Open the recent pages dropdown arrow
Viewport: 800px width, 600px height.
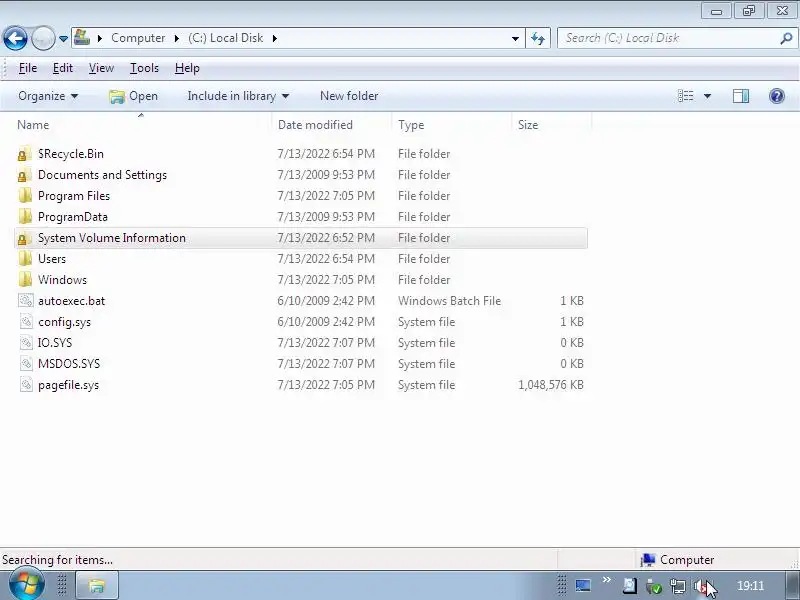[x=63, y=38]
